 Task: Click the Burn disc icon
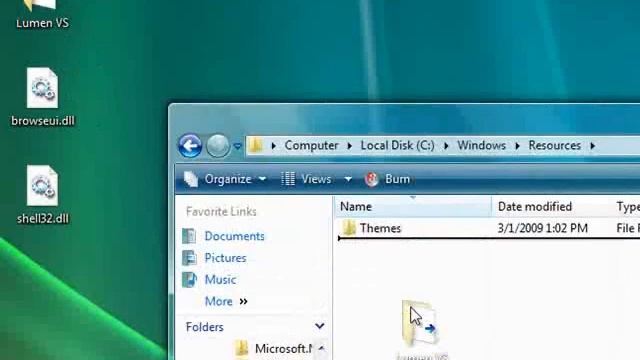coord(371,179)
